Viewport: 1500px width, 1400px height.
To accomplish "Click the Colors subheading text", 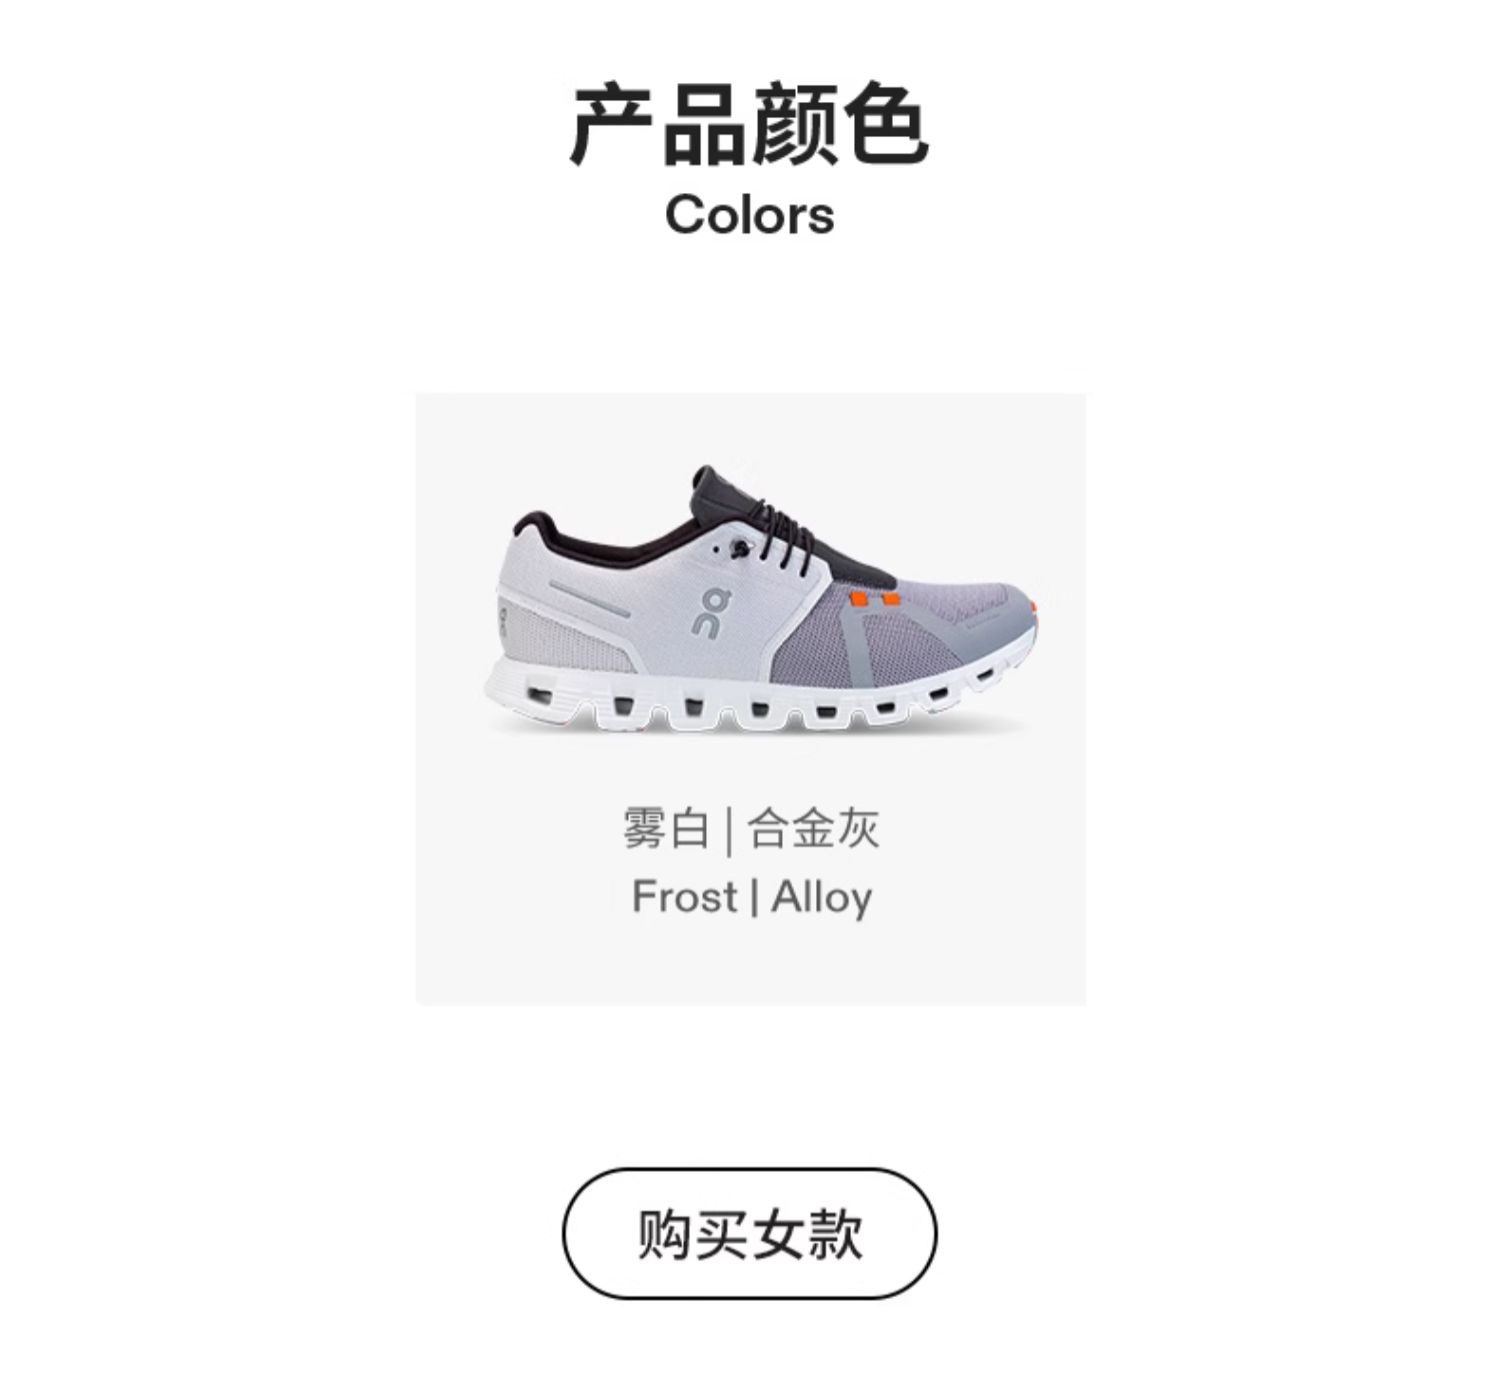I will pos(749,214).
